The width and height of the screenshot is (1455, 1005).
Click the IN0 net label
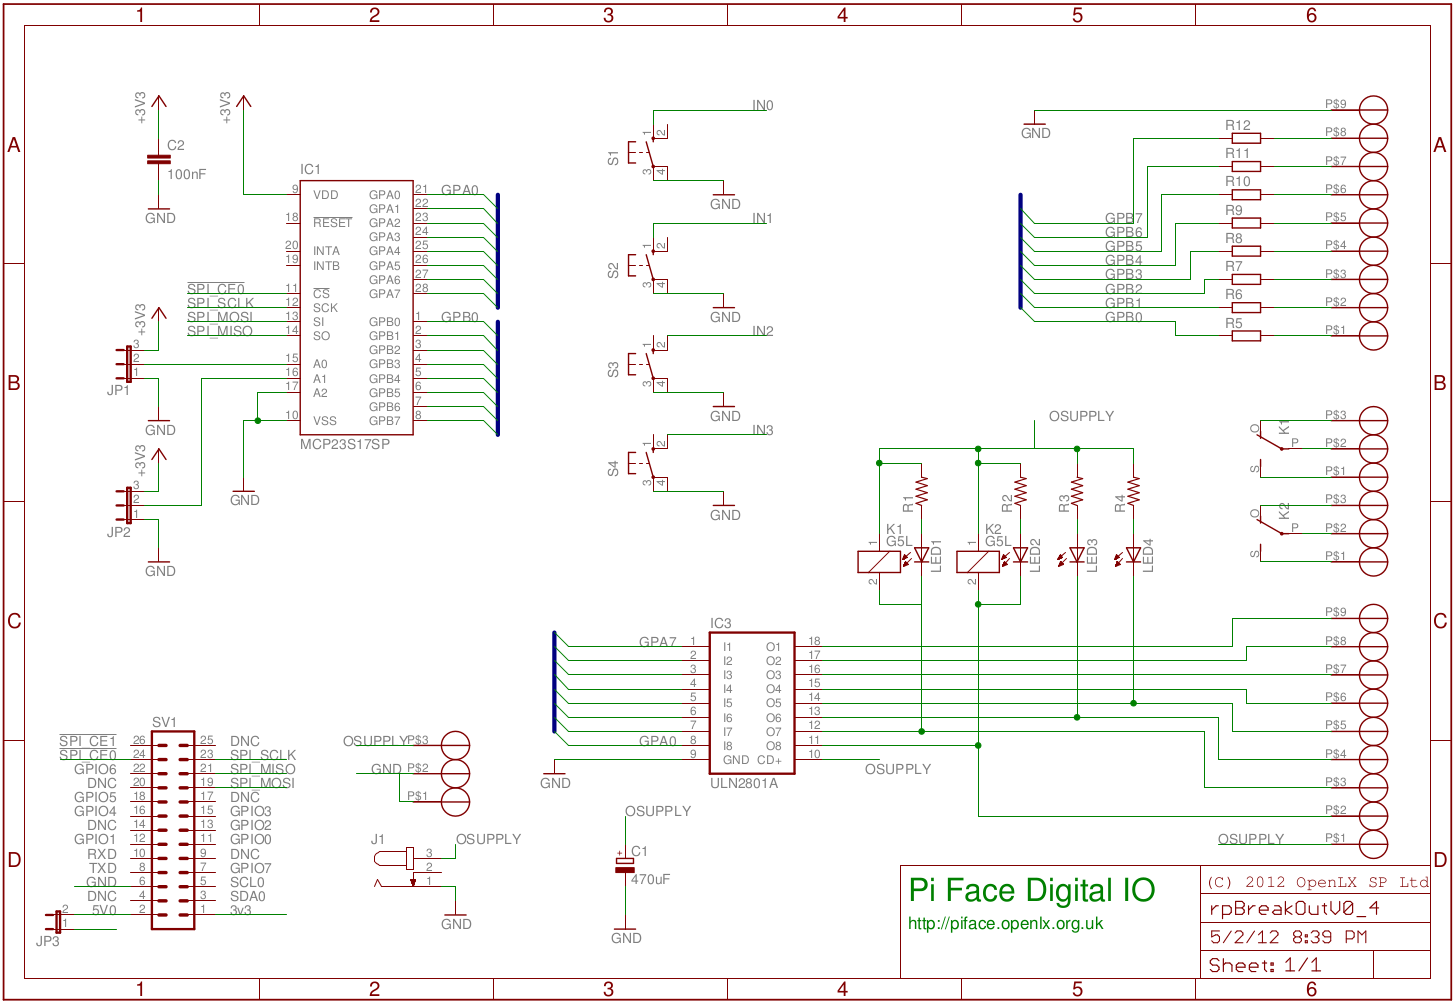(762, 105)
